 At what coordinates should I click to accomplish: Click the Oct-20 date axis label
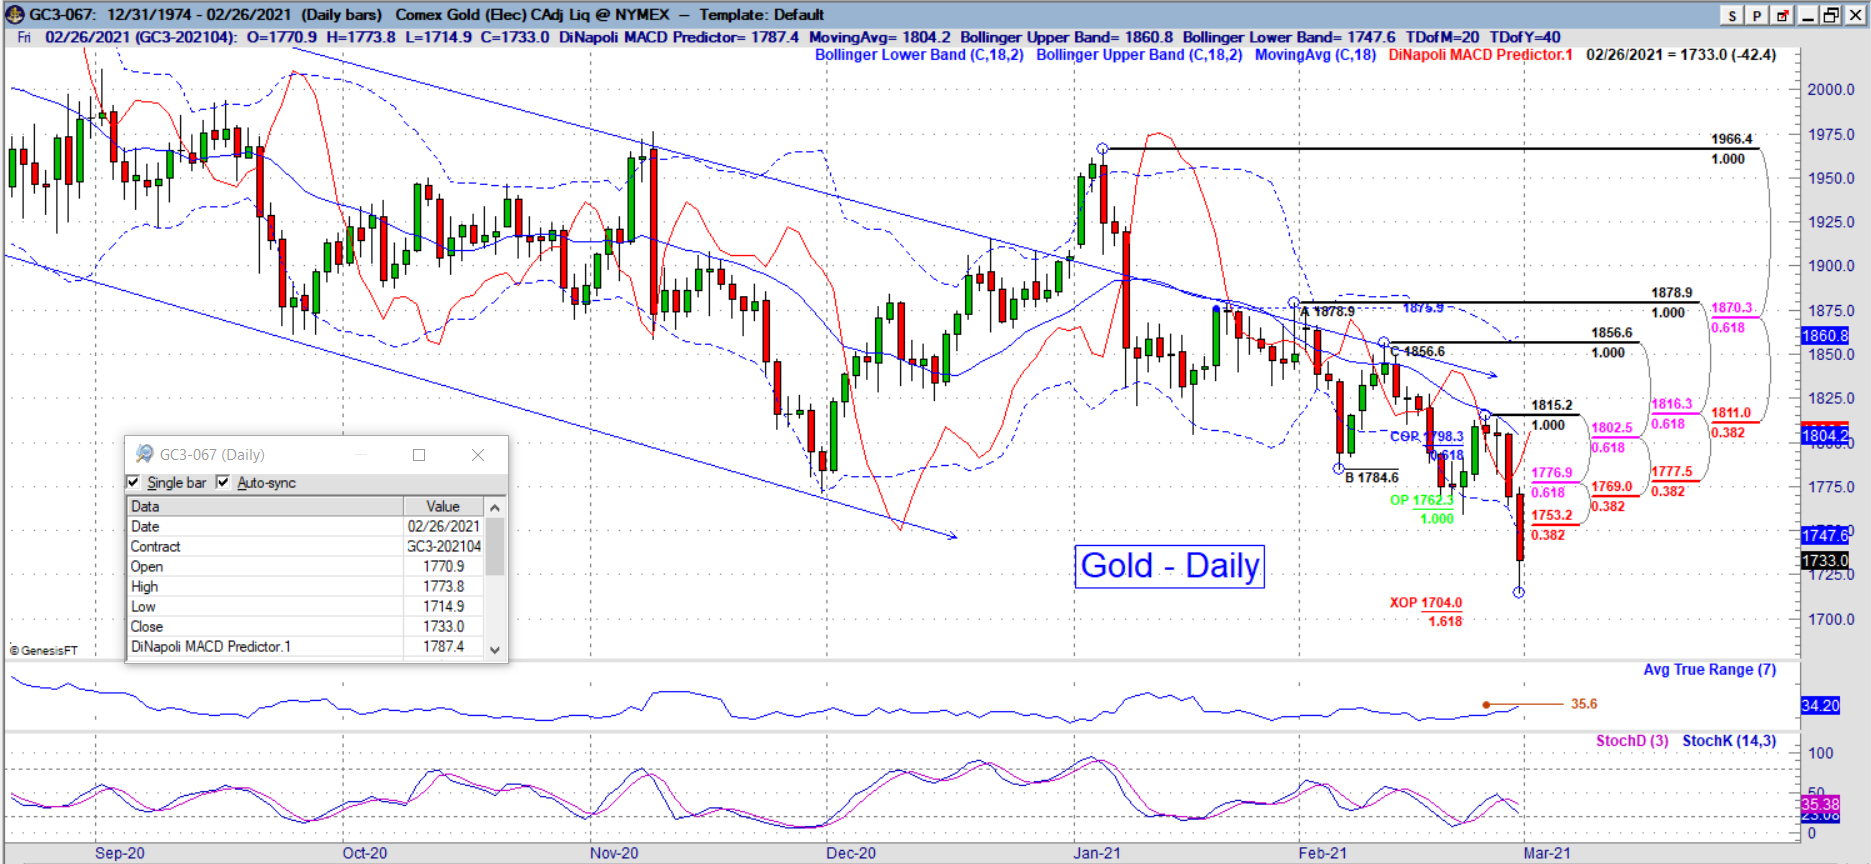(x=365, y=853)
